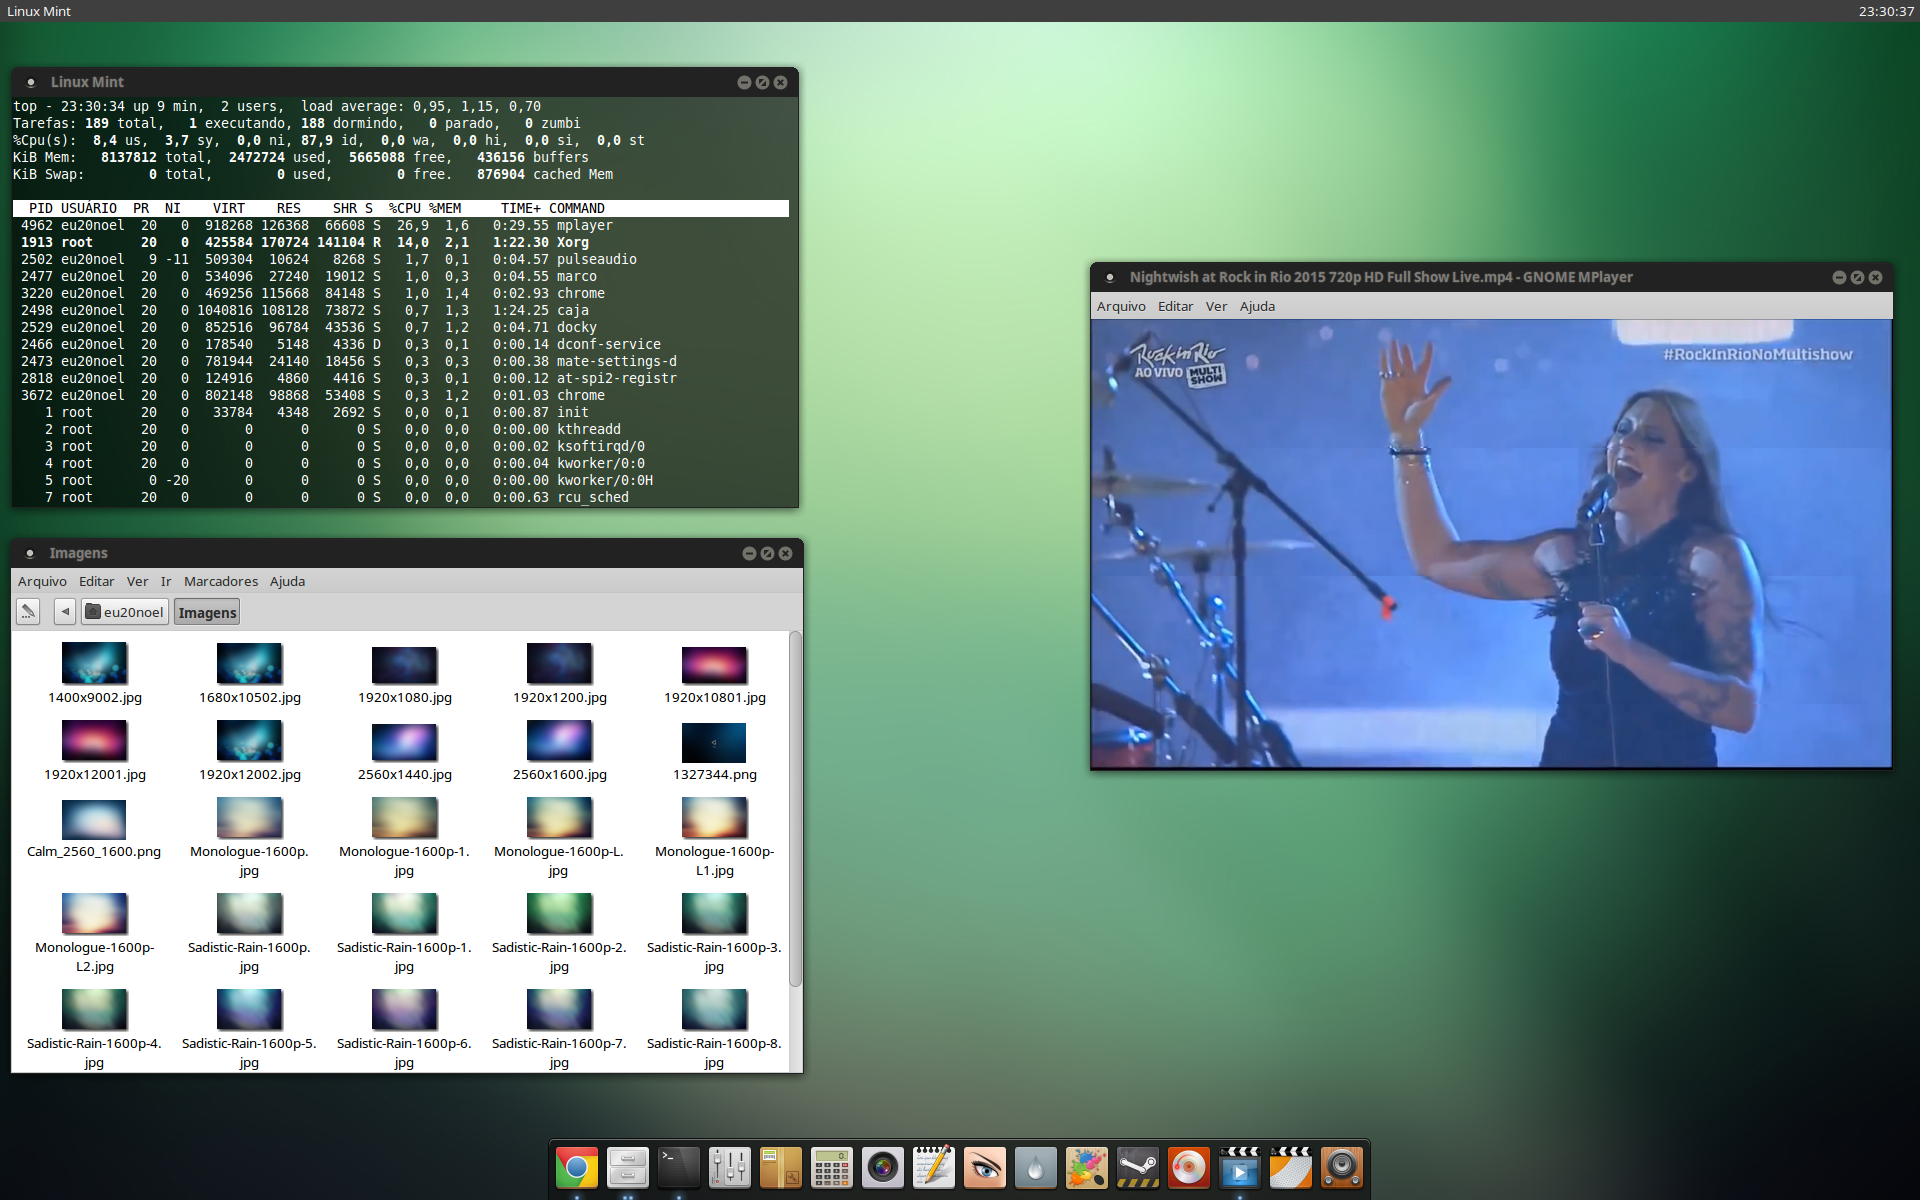Open Marcadores menu in file manager
The width and height of the screenshot is (1920, 1200).
[221, 581]
